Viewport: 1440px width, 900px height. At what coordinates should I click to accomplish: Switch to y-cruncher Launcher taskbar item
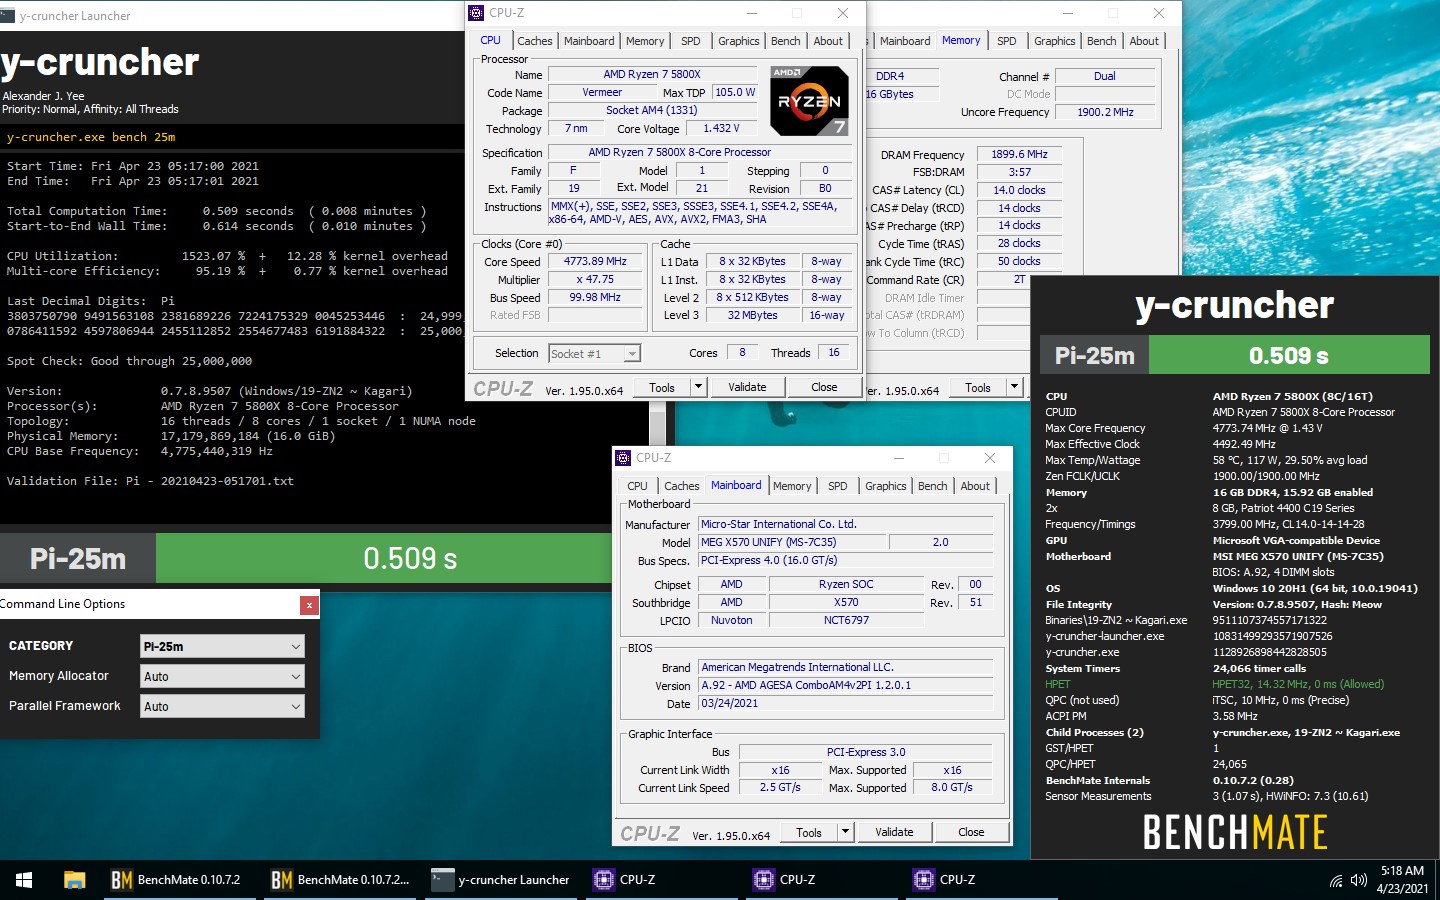(x=500, y=880)
